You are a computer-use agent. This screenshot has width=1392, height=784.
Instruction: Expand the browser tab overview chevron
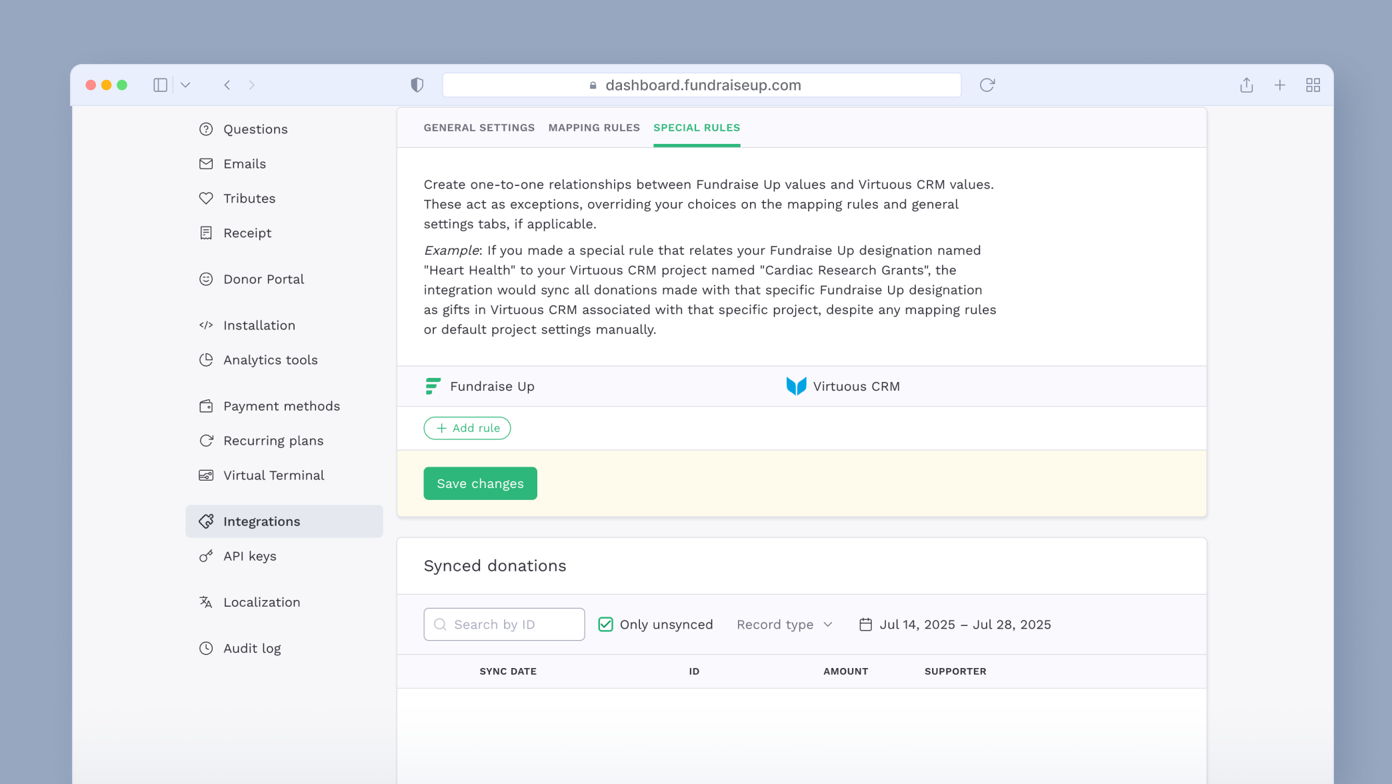coord(186,85)
